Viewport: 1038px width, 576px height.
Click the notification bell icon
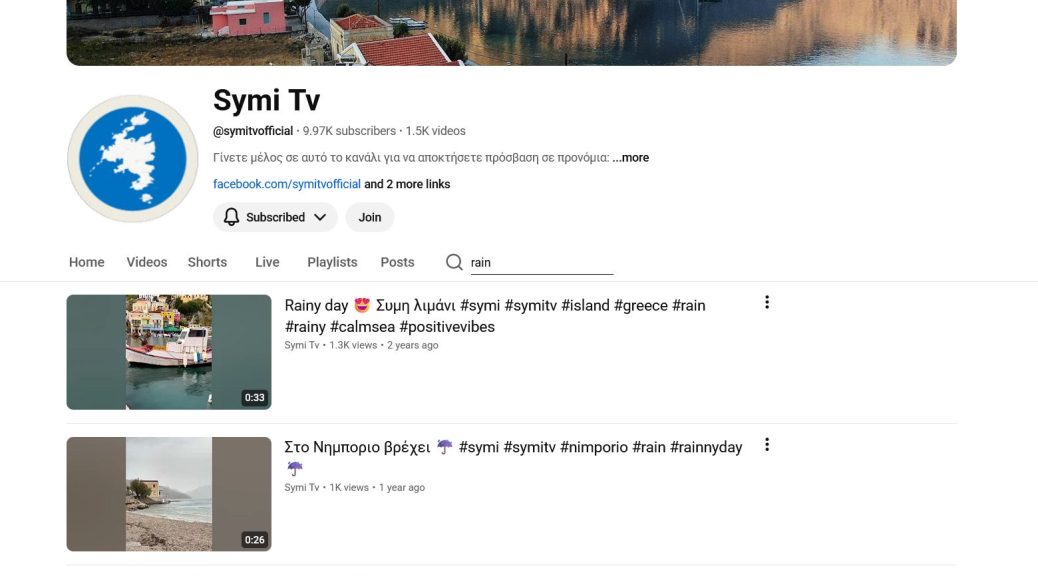tap(232, 217)
